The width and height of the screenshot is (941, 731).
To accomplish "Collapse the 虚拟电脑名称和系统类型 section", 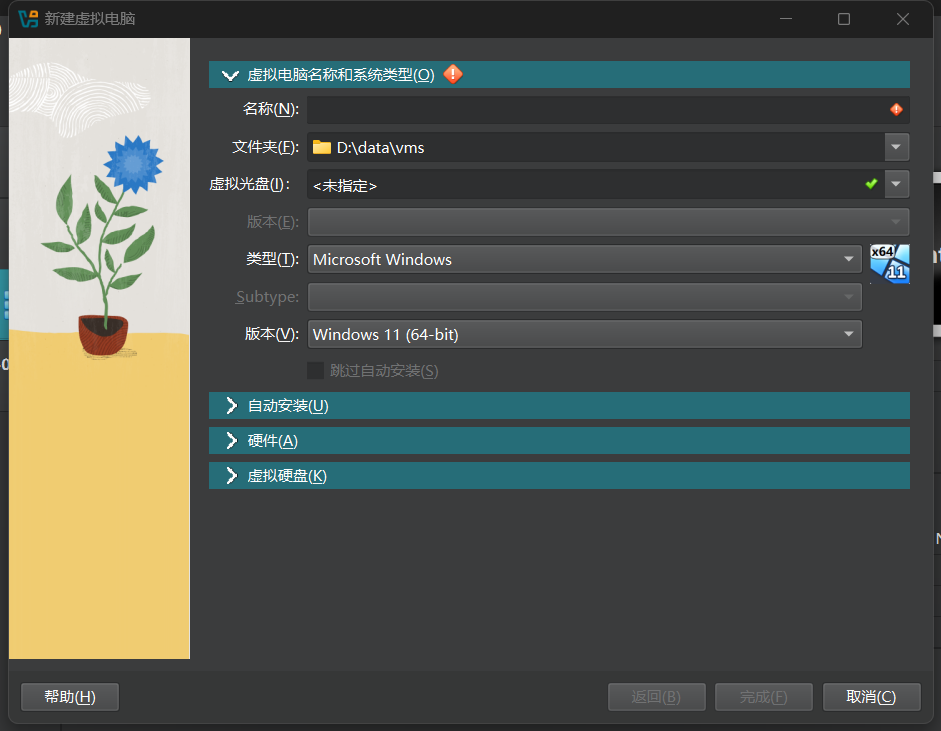I will (230, 75).
